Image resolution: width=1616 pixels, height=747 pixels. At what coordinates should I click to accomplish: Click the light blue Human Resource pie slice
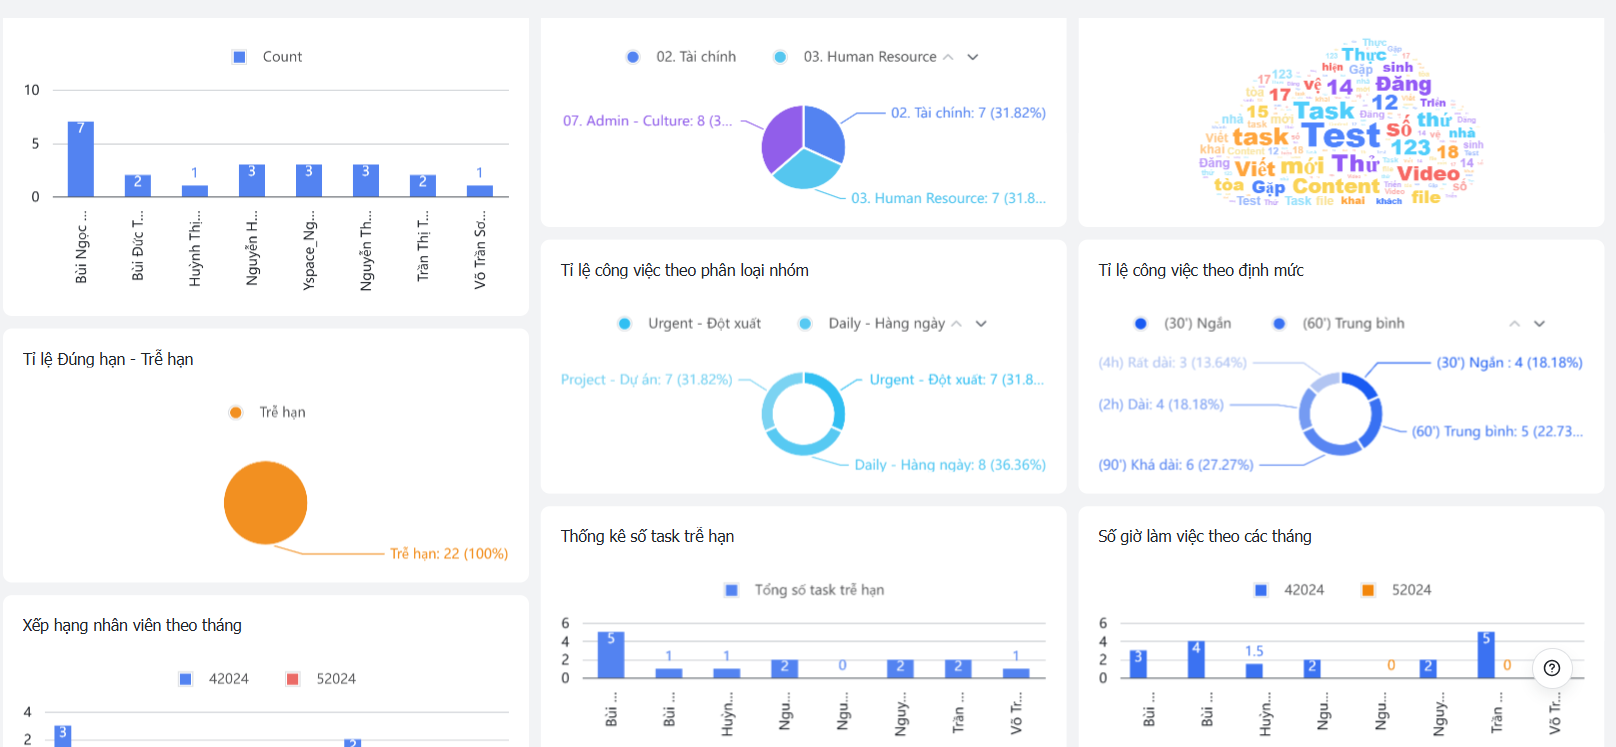click(x=806, y=171)
